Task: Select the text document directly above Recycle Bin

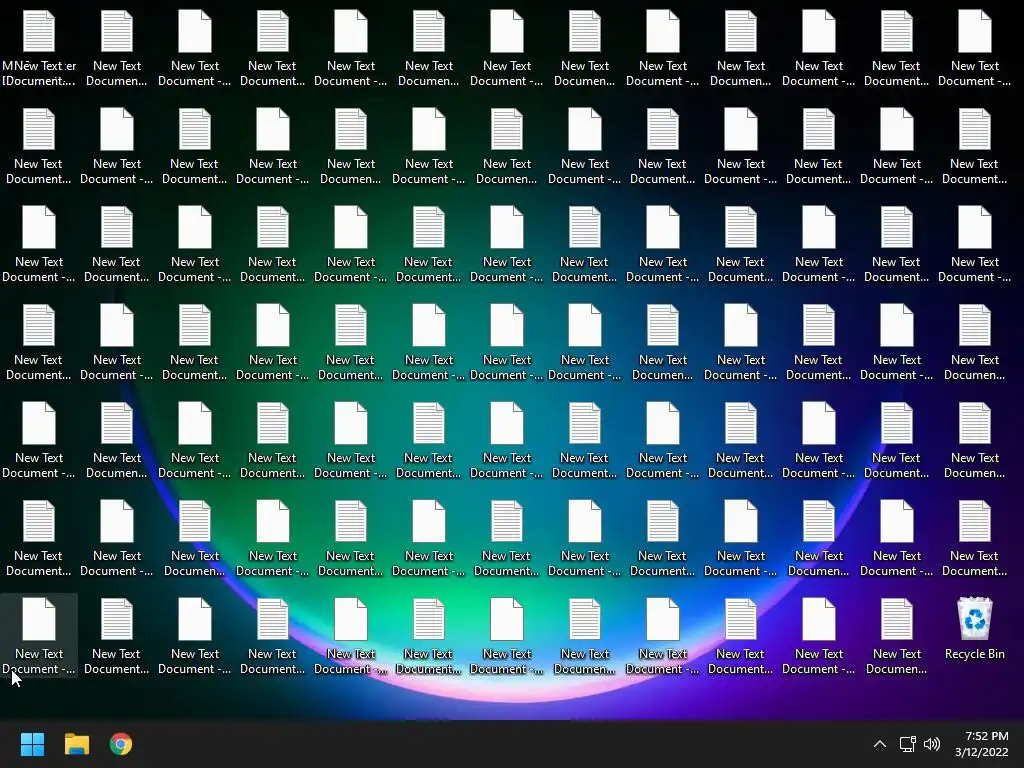Action: [x=974, y=537]
